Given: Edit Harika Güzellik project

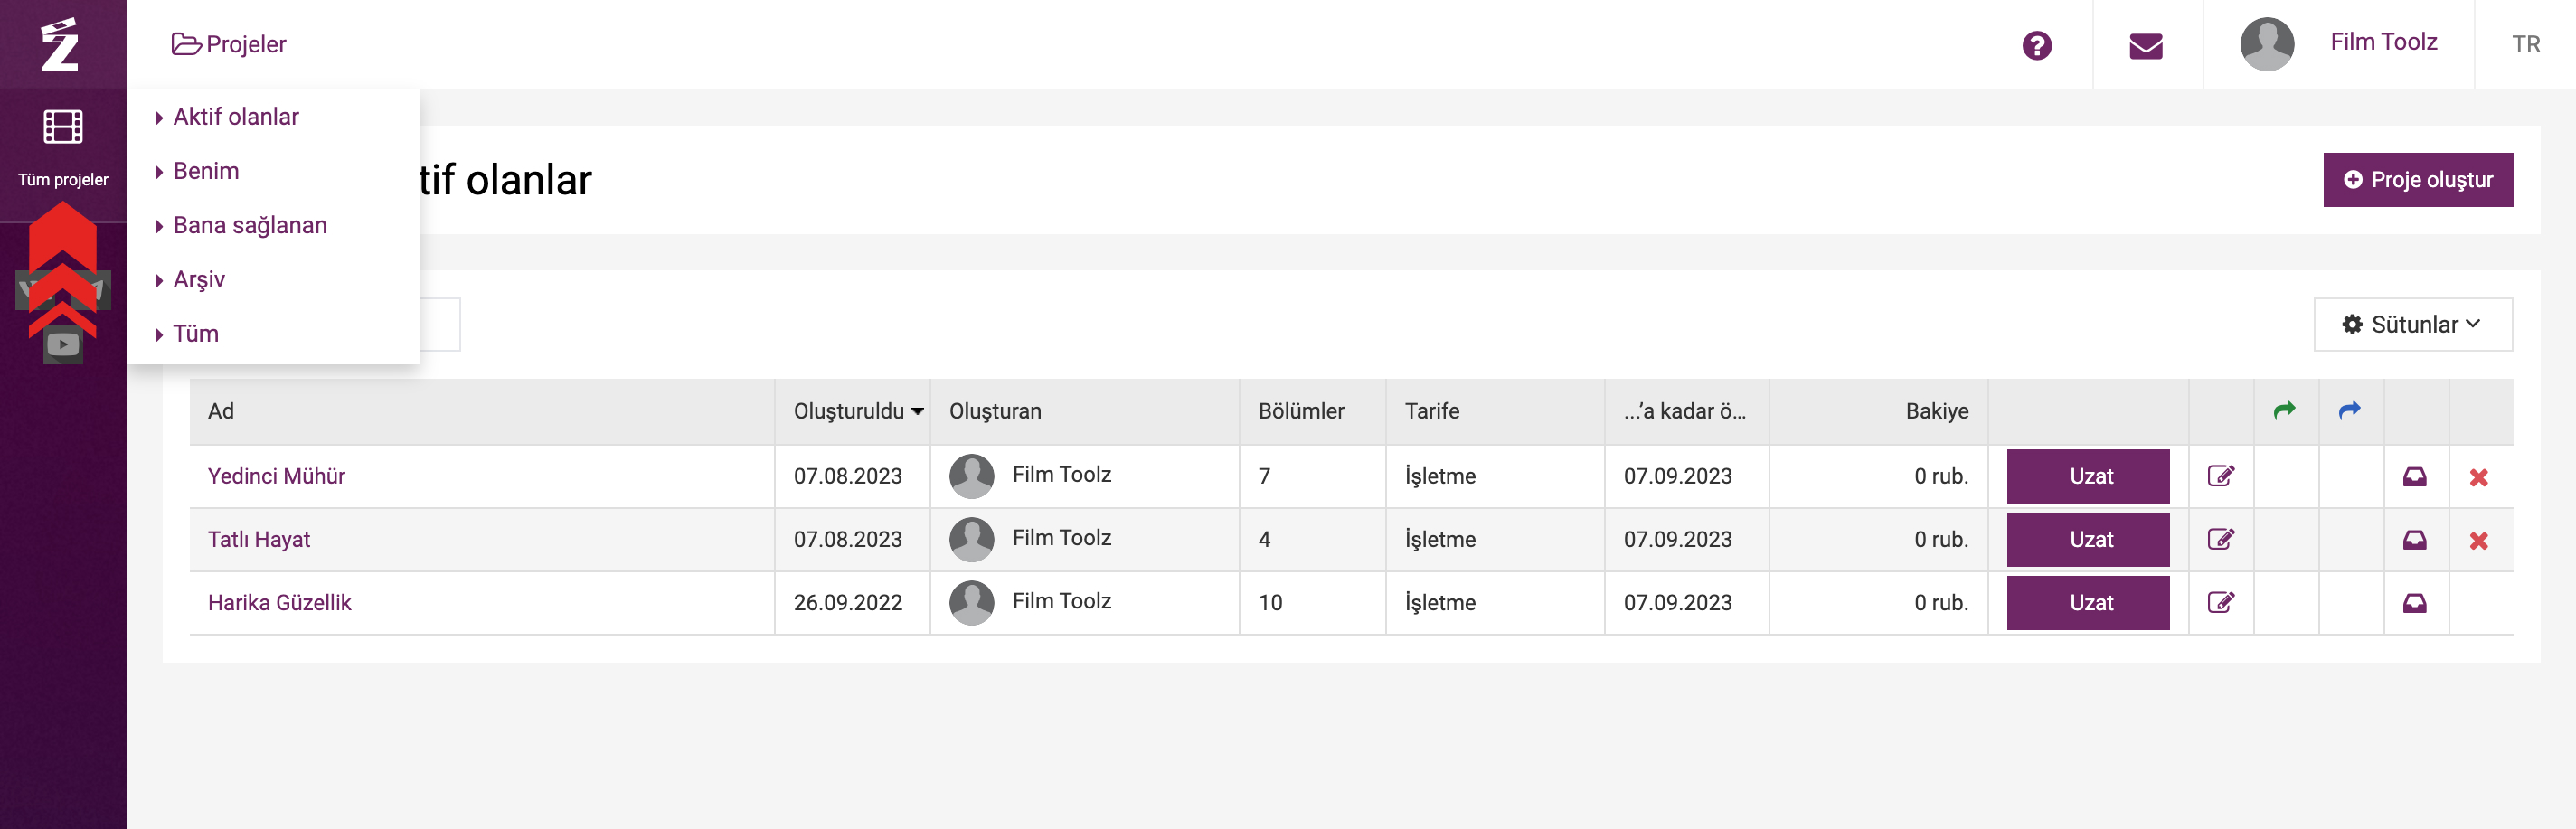Looking at the screenshot, I should click(x=2220, y=602).
